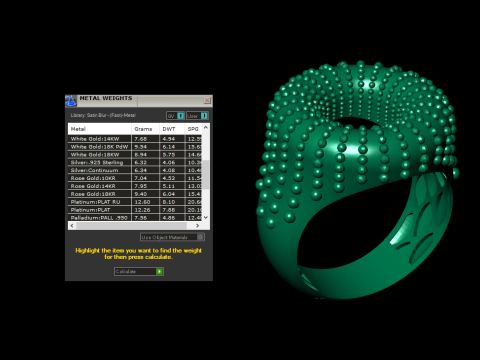
Task: Toggle Use Object Materials option
Action: pyautogui.click(x=172, y=237)
